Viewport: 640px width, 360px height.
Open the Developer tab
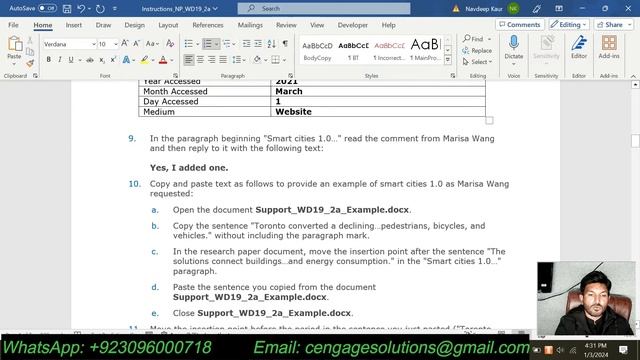(353, 25)
